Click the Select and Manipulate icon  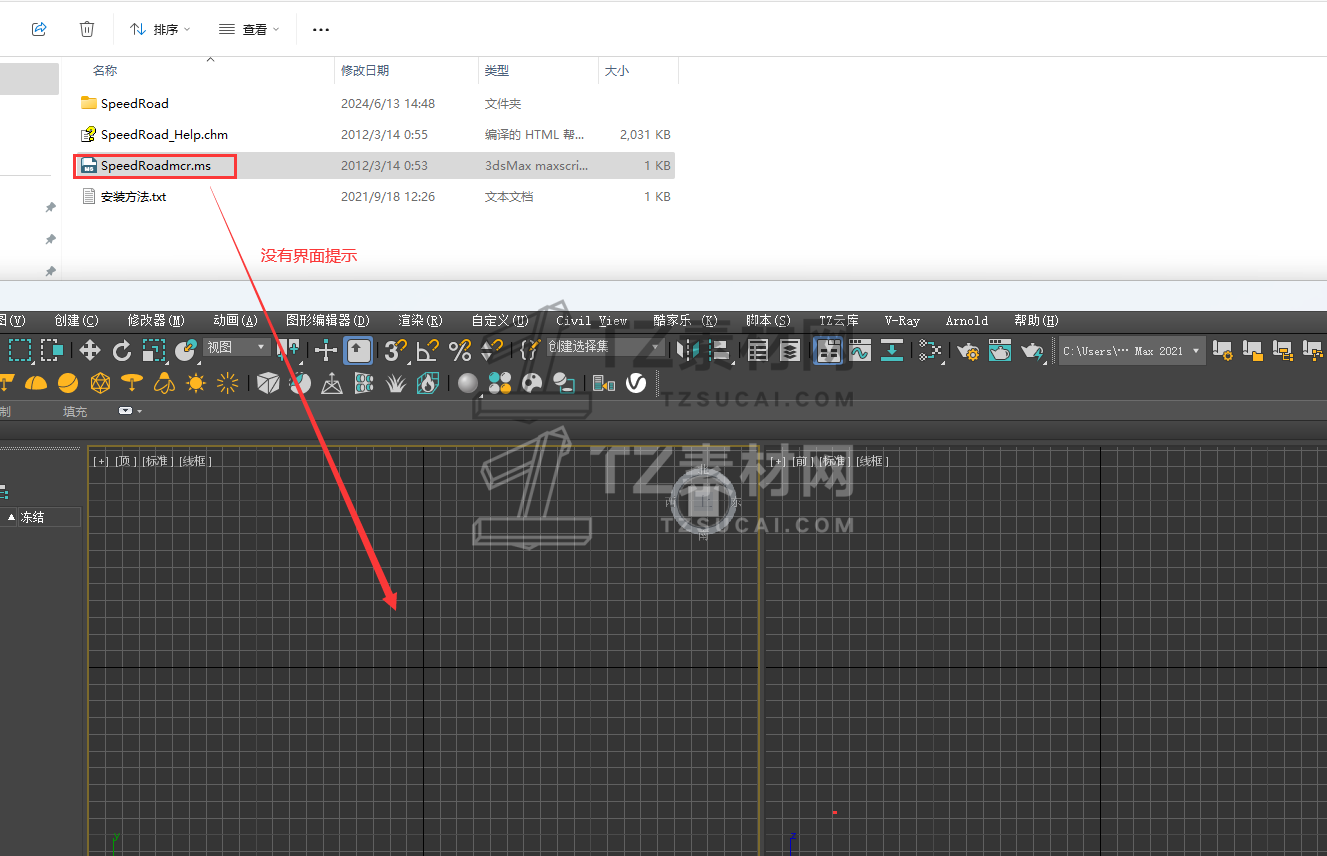(x=326, y=350)
